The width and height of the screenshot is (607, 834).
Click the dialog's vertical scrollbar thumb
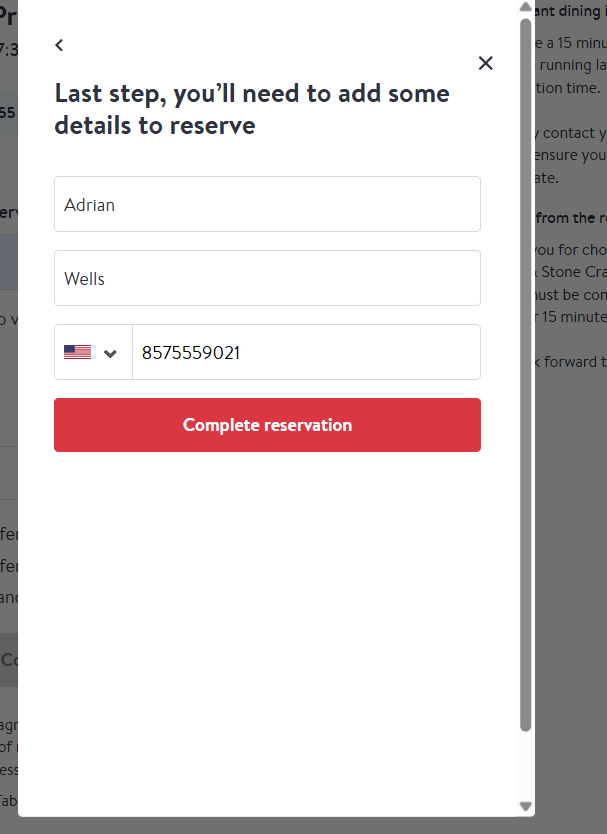526,370
